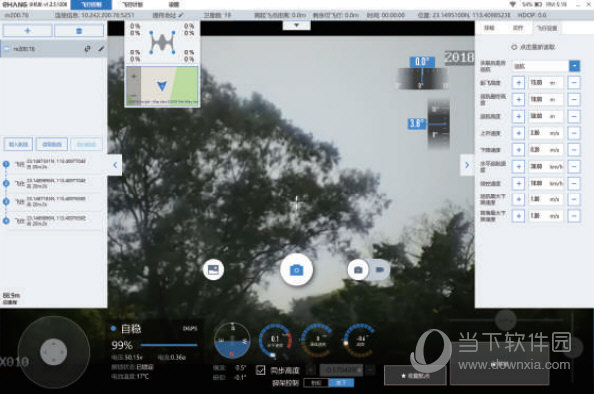Click the trash delete button in left panel
595x394 pixels.
click(79, 31)
